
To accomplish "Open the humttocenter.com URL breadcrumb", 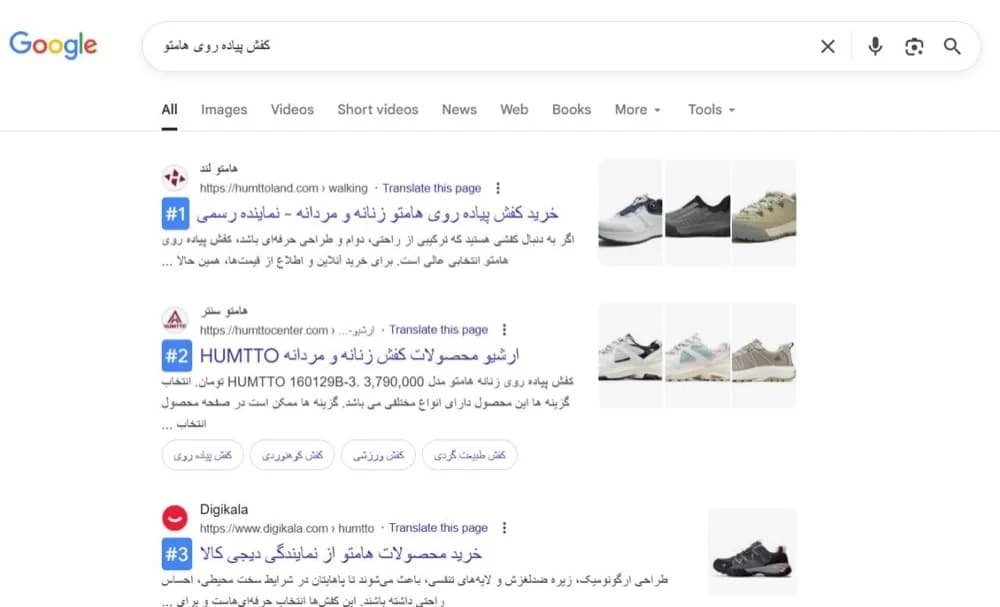I will click(287, 330).
